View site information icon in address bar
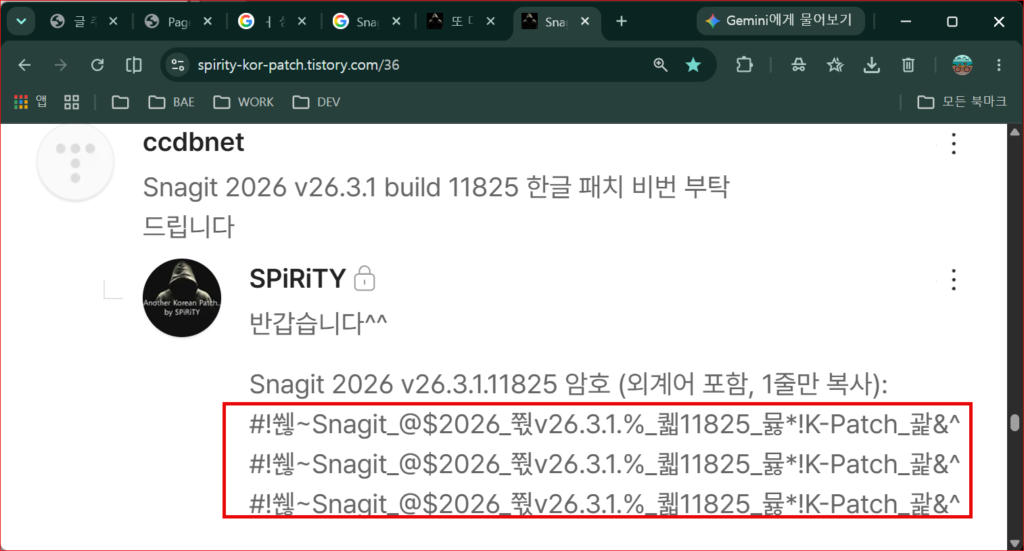 pyautogui.click(x=178, y=65)
